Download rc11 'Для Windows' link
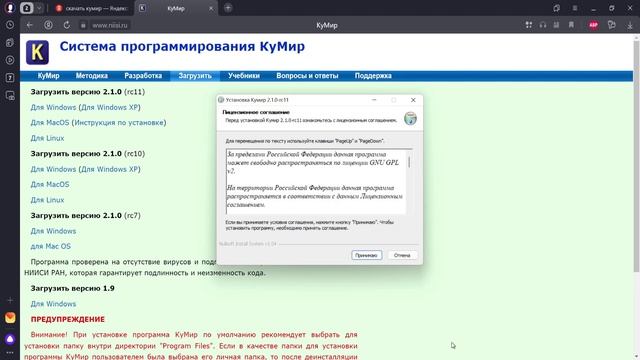The height and width of the screenshot is (360, 640). point(53,107)
